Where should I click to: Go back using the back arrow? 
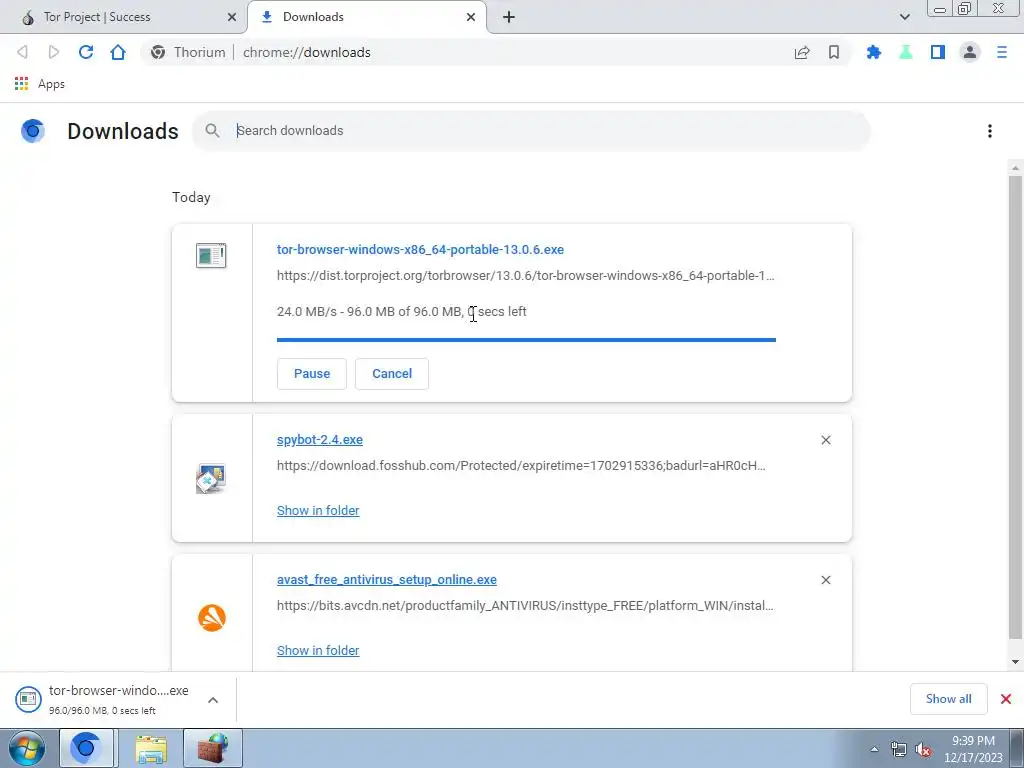click(22, 52)
